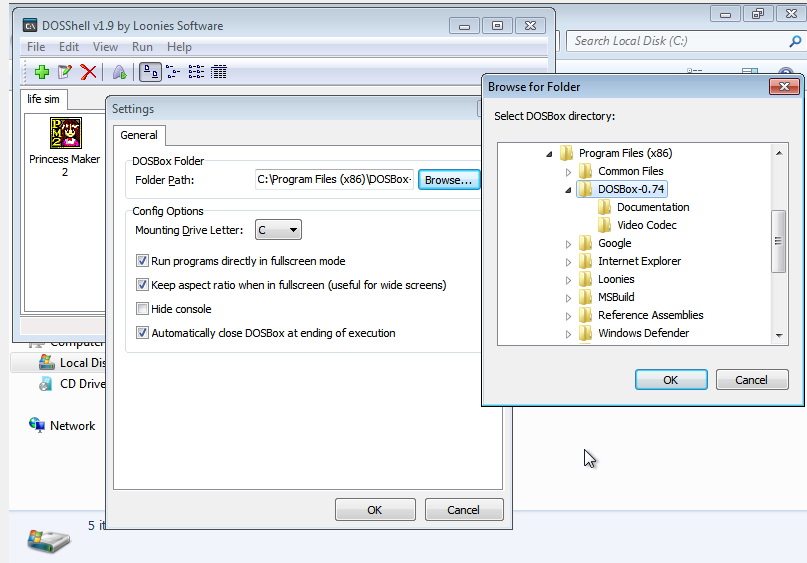The height and width of the screenshot is (563, 807).
Task: Expand the Common Files folder node
Action: coord(568,172)
